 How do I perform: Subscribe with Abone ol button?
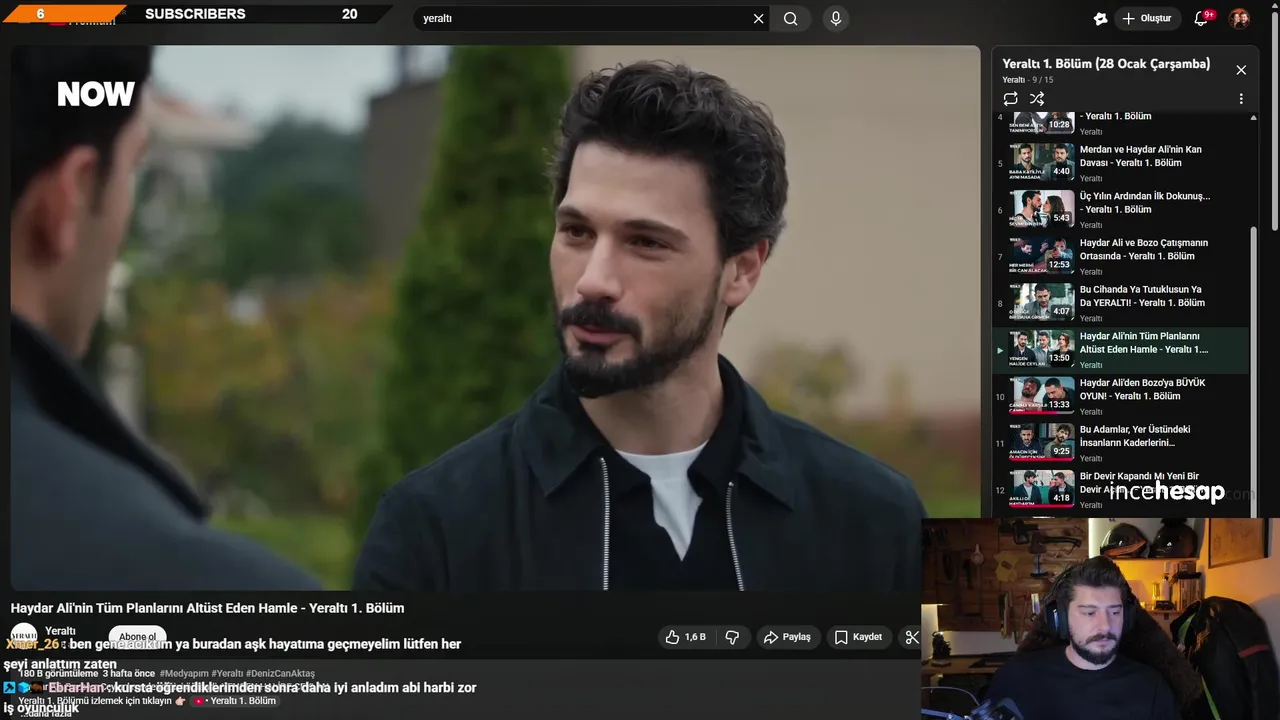point(138,636)
